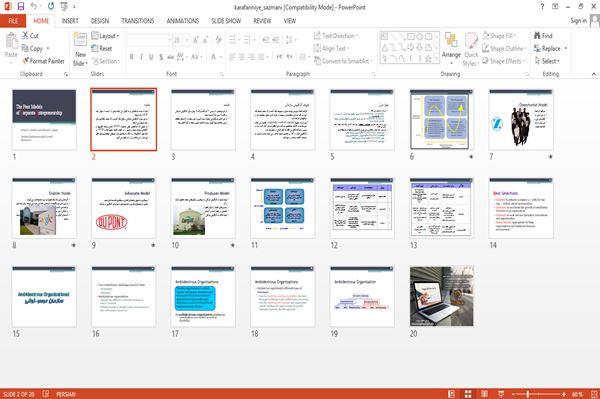Open the Section dropdown
This screenshot has height=399, width=600.
pyautogui.click(x=106, y=61)
